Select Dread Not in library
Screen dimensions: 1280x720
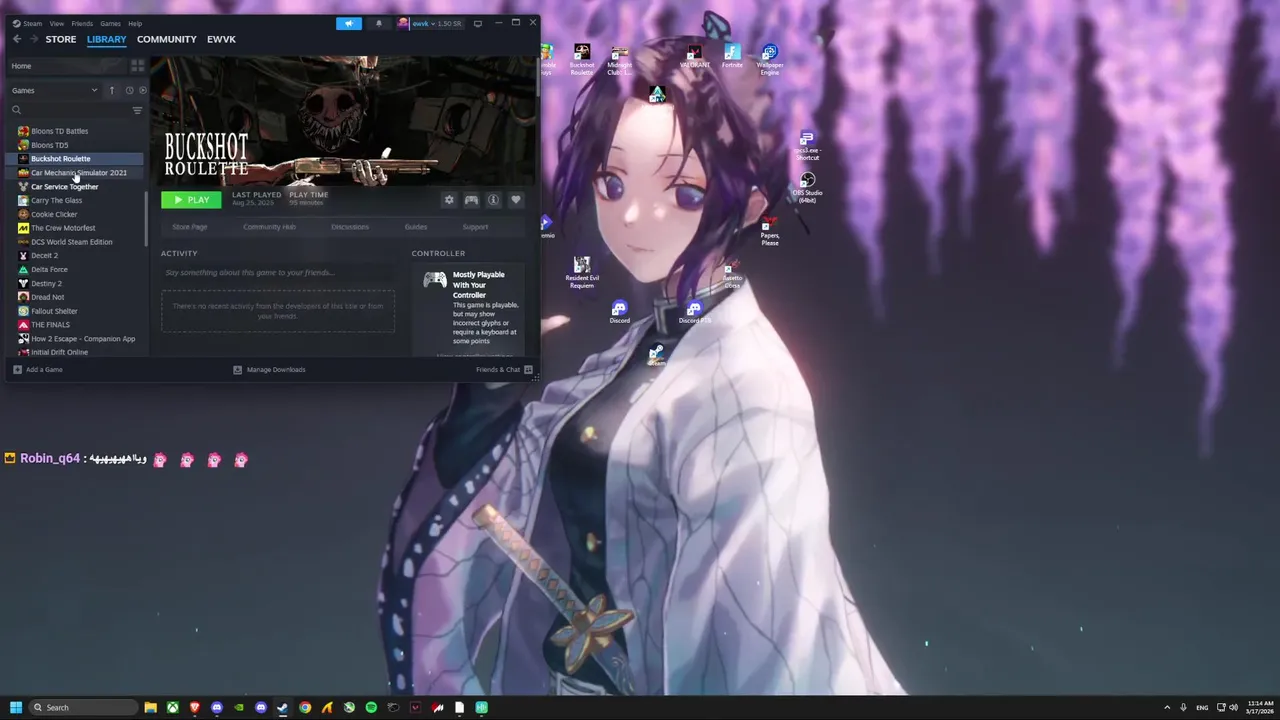pos(76,297)
